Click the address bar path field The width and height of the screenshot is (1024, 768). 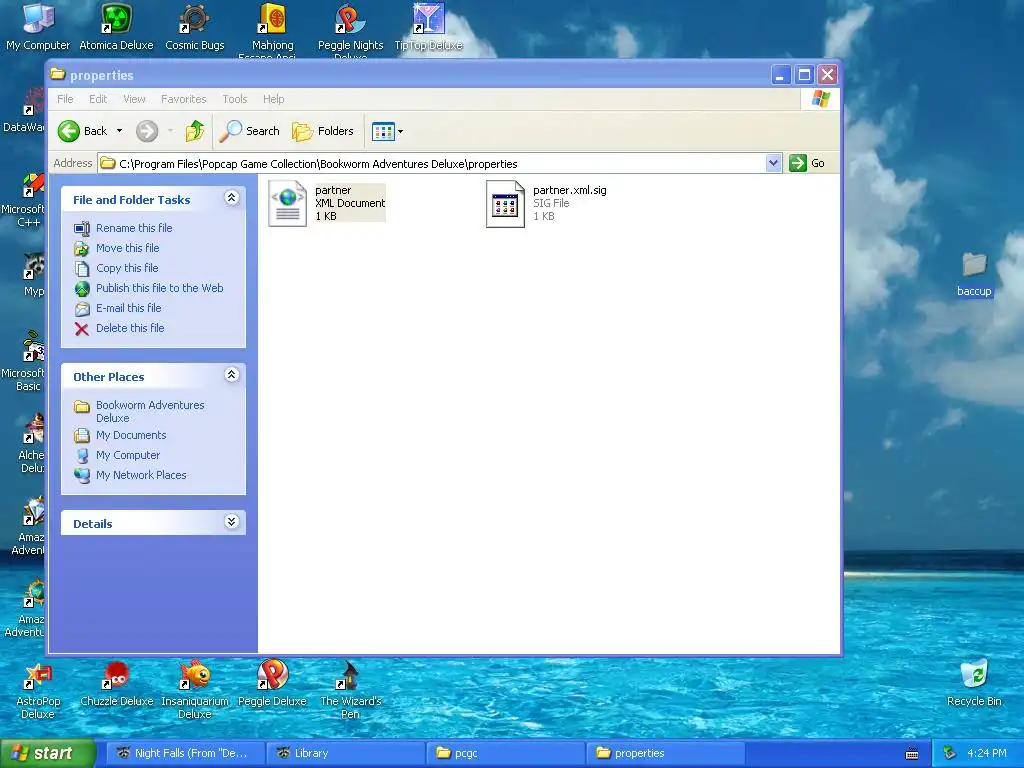pyautogui.click(x=431, y=164)
